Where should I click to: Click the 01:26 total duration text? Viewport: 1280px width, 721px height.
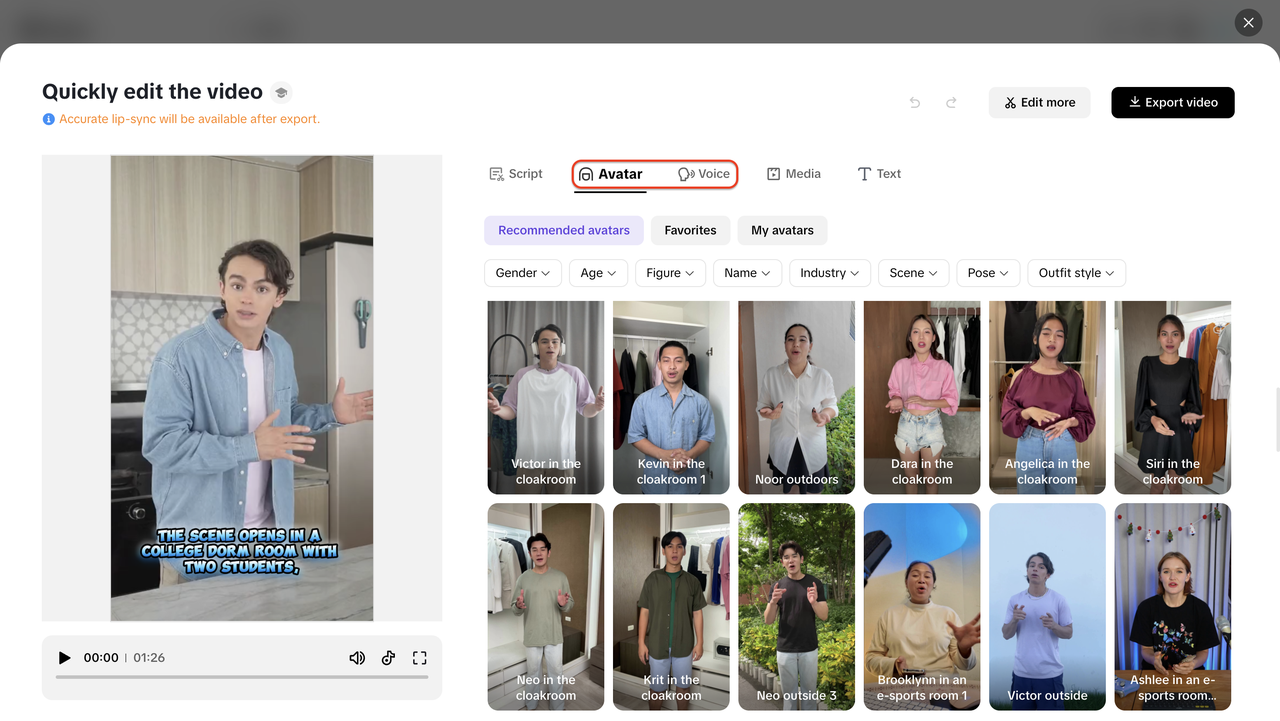pyautogui.click(x=149, y=658)
